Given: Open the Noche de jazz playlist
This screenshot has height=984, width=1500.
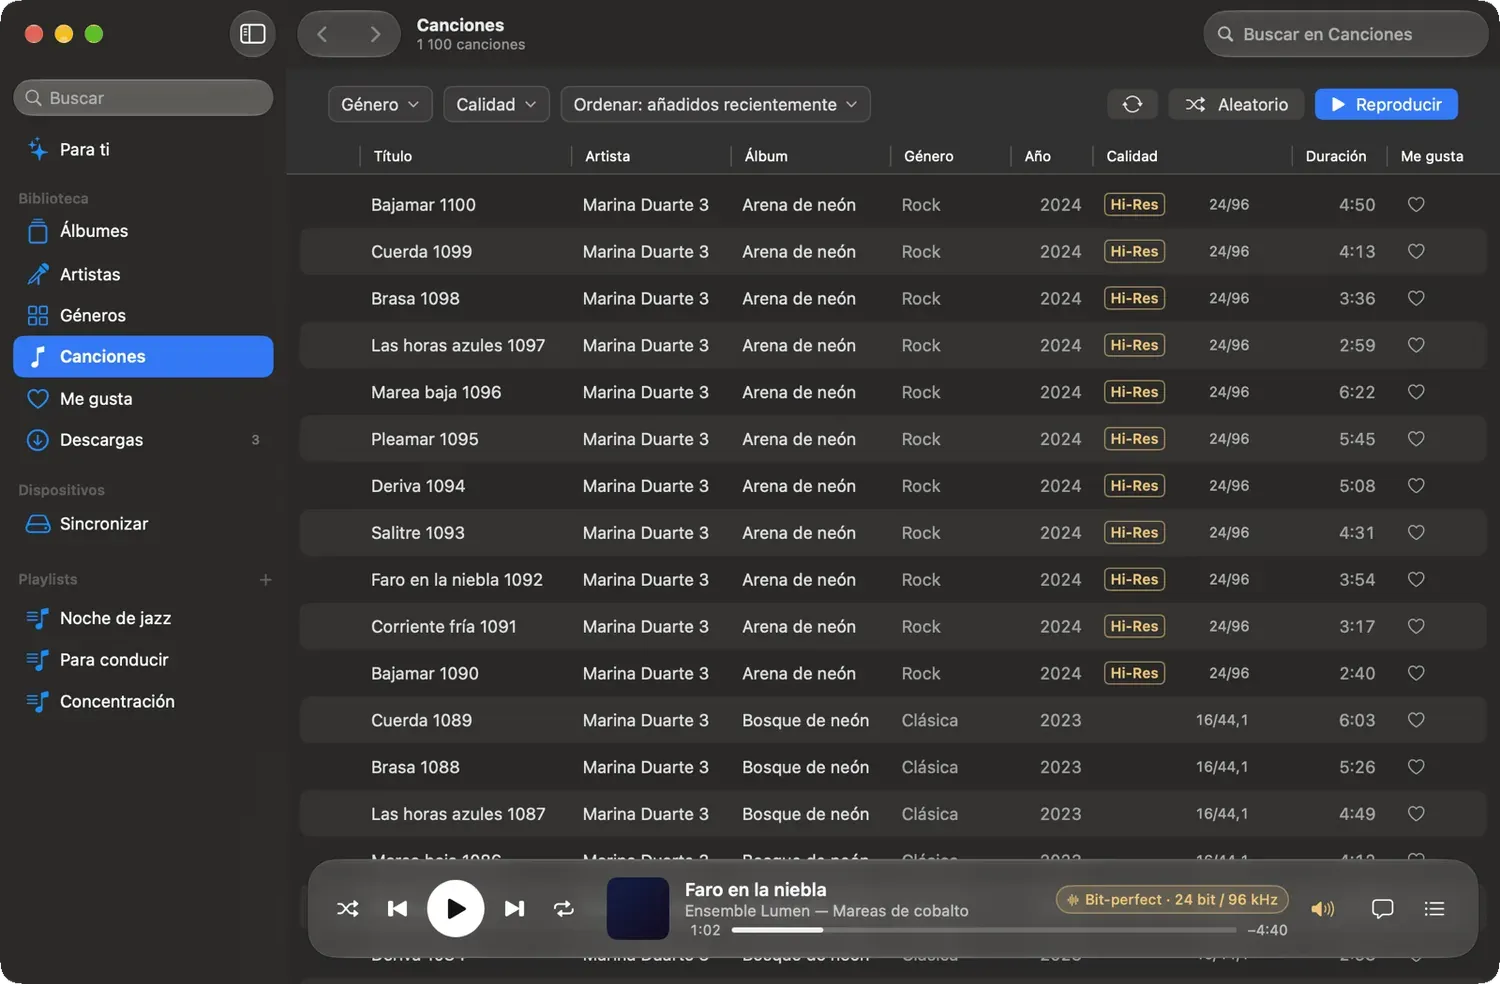Looking at the screenshot, I should 143,618.
